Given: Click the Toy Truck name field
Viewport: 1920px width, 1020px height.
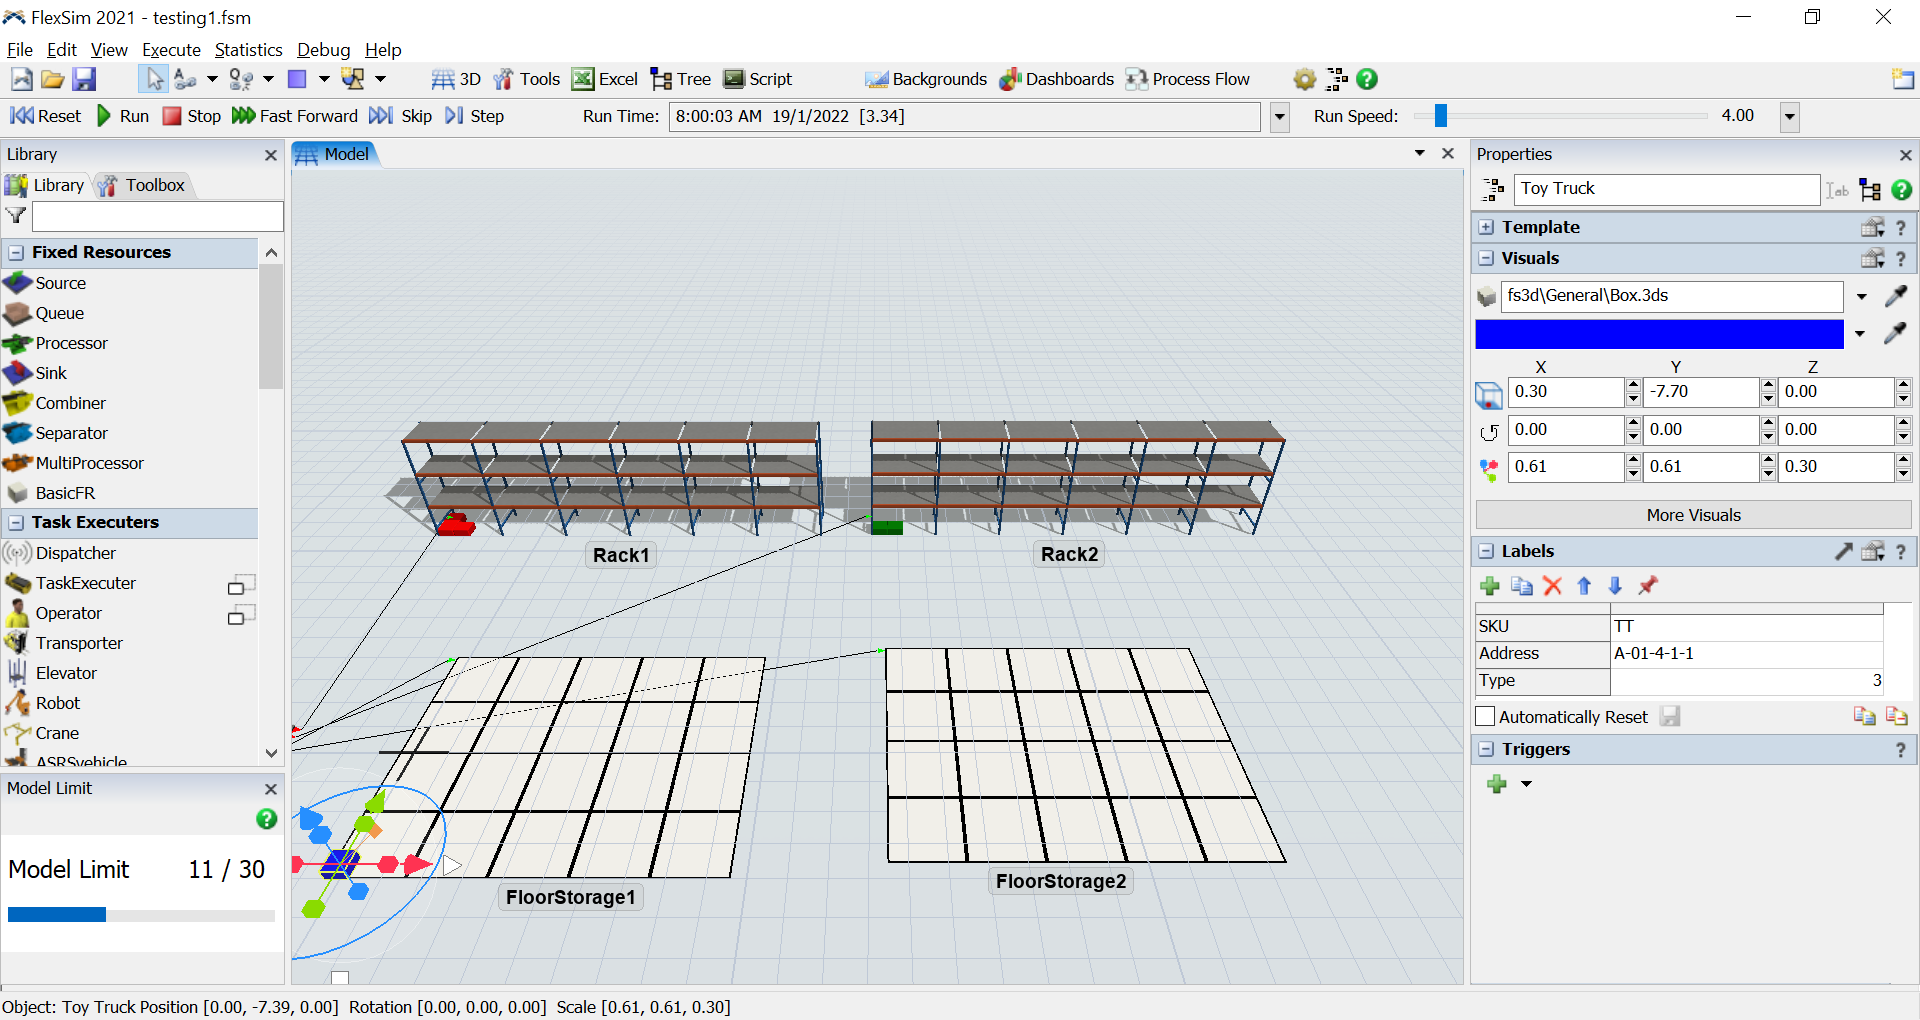Looking at the screenshot, I should coord(1665,189).
